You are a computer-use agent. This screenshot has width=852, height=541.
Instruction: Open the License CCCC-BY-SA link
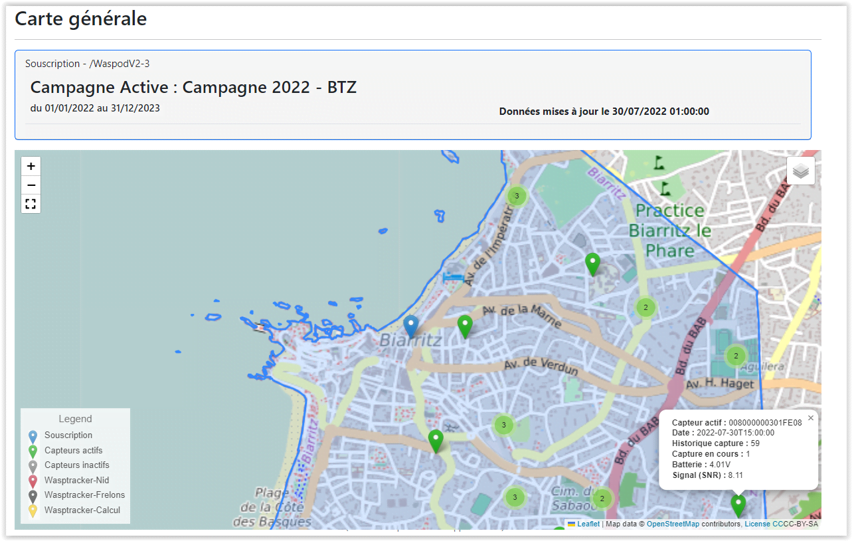pyautogui.click(x=781, y=524)
